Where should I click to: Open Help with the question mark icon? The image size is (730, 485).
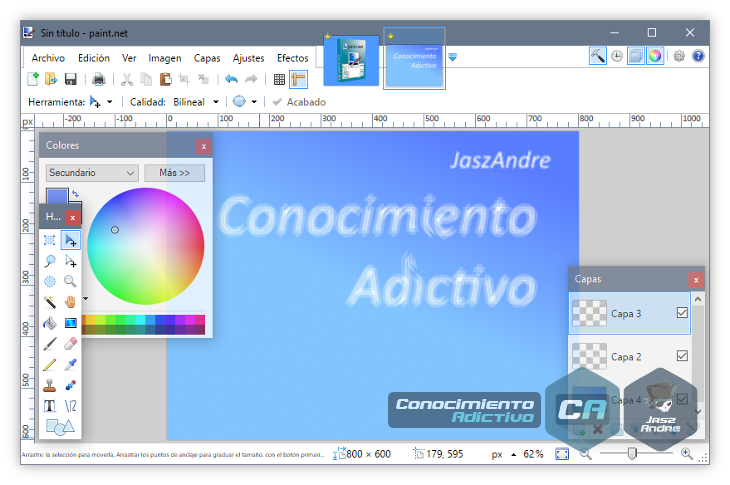tap(698, 56)
